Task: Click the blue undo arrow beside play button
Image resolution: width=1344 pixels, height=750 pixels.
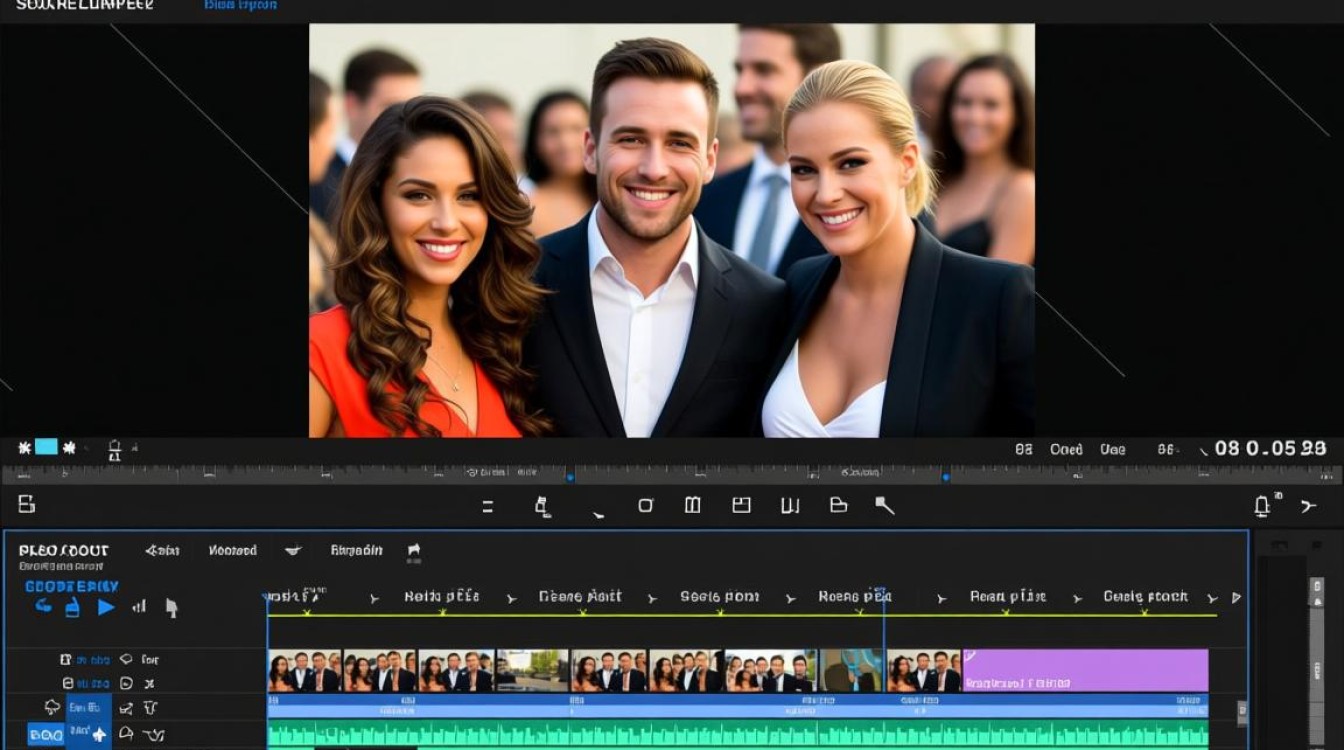Action: pyautogui.click(x=43, y=606)
